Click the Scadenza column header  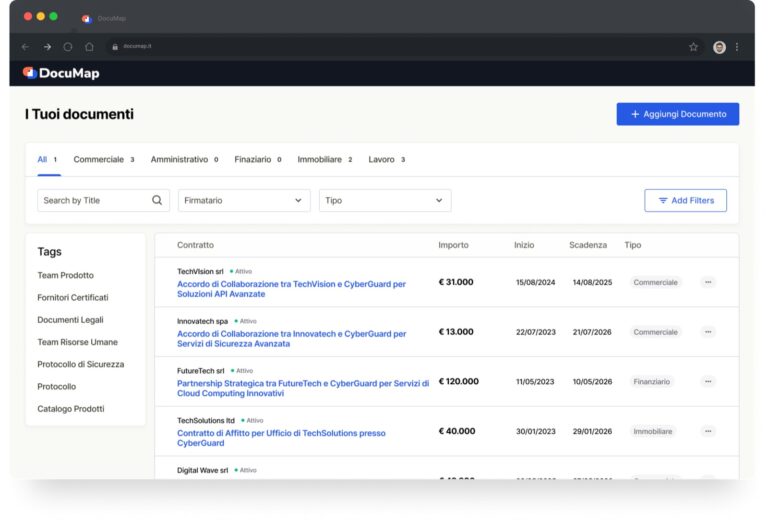[x=588, y=245]
